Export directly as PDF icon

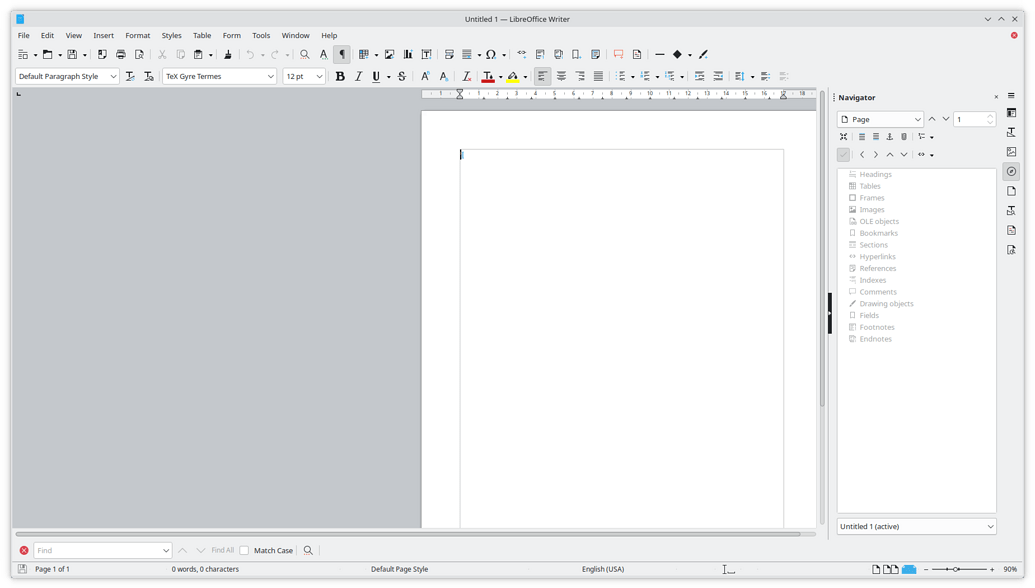tap(102, 55)
